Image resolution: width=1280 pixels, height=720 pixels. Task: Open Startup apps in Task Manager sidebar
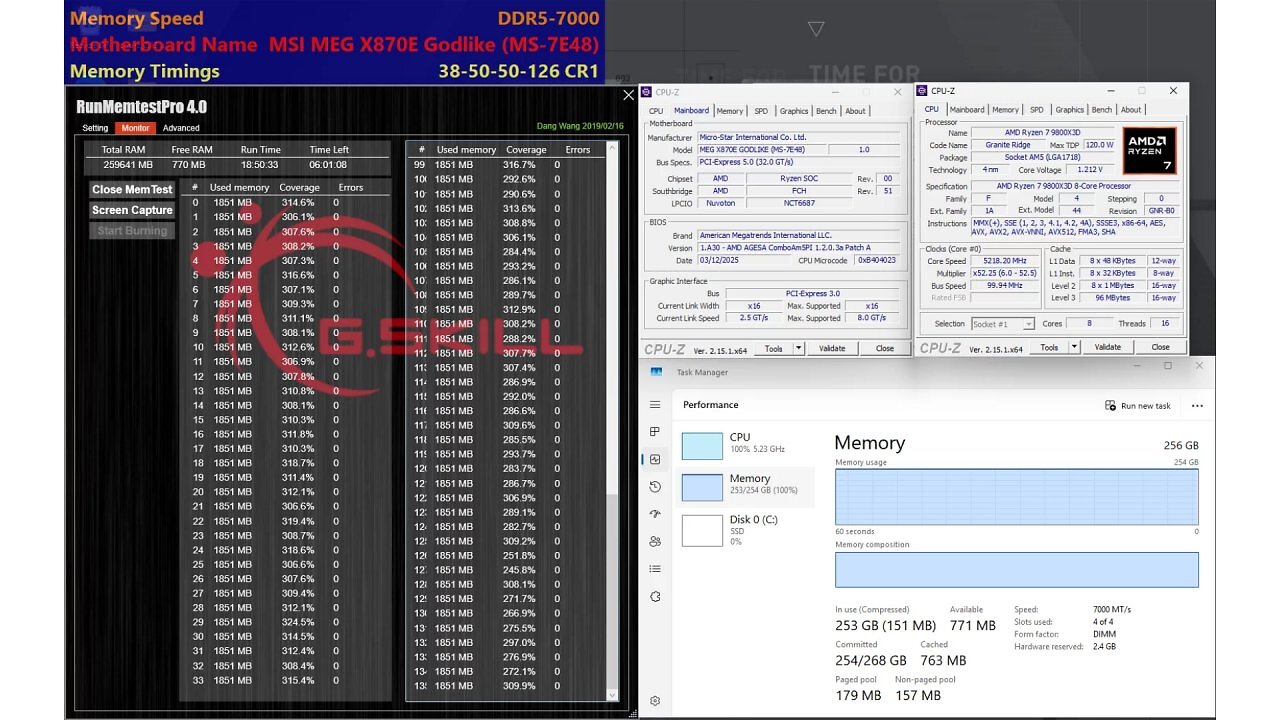tap(655, 514)
